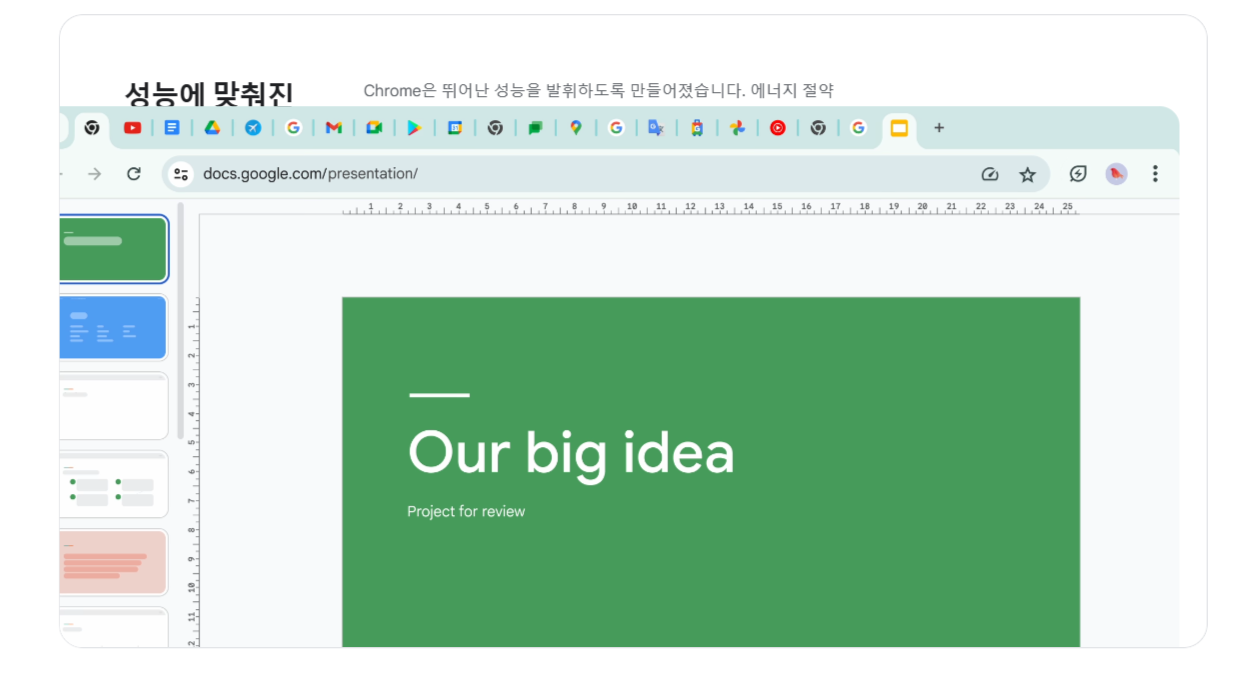1252x698 pixels.
Task: Click the browser reload button
Action: click(135, 173)
